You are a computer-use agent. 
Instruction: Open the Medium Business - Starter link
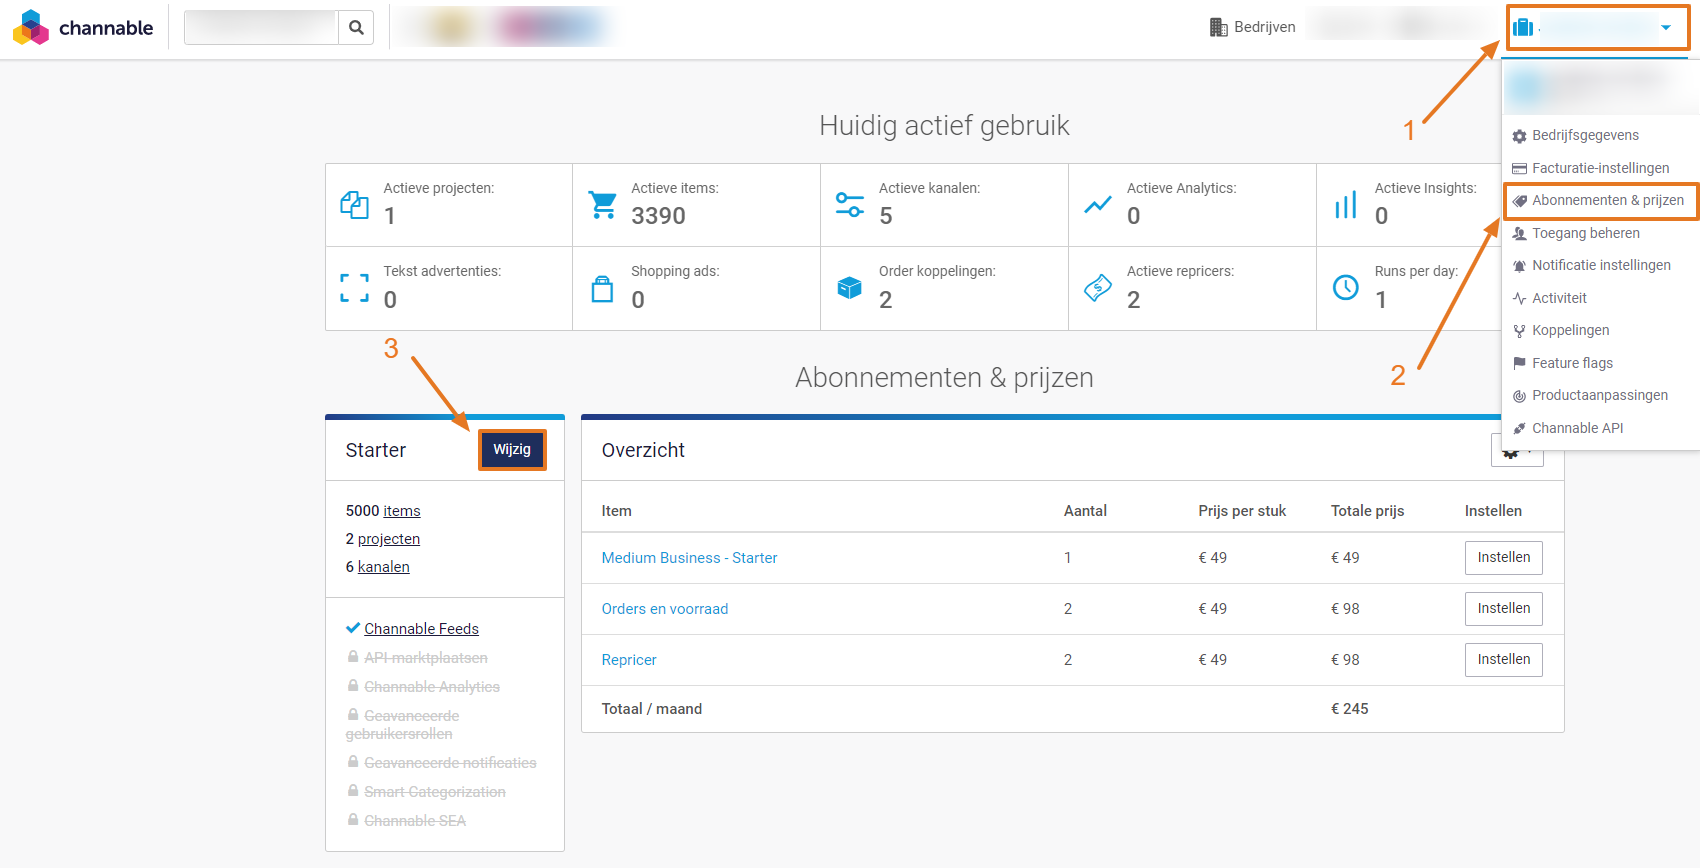click(x=689, y=558)
